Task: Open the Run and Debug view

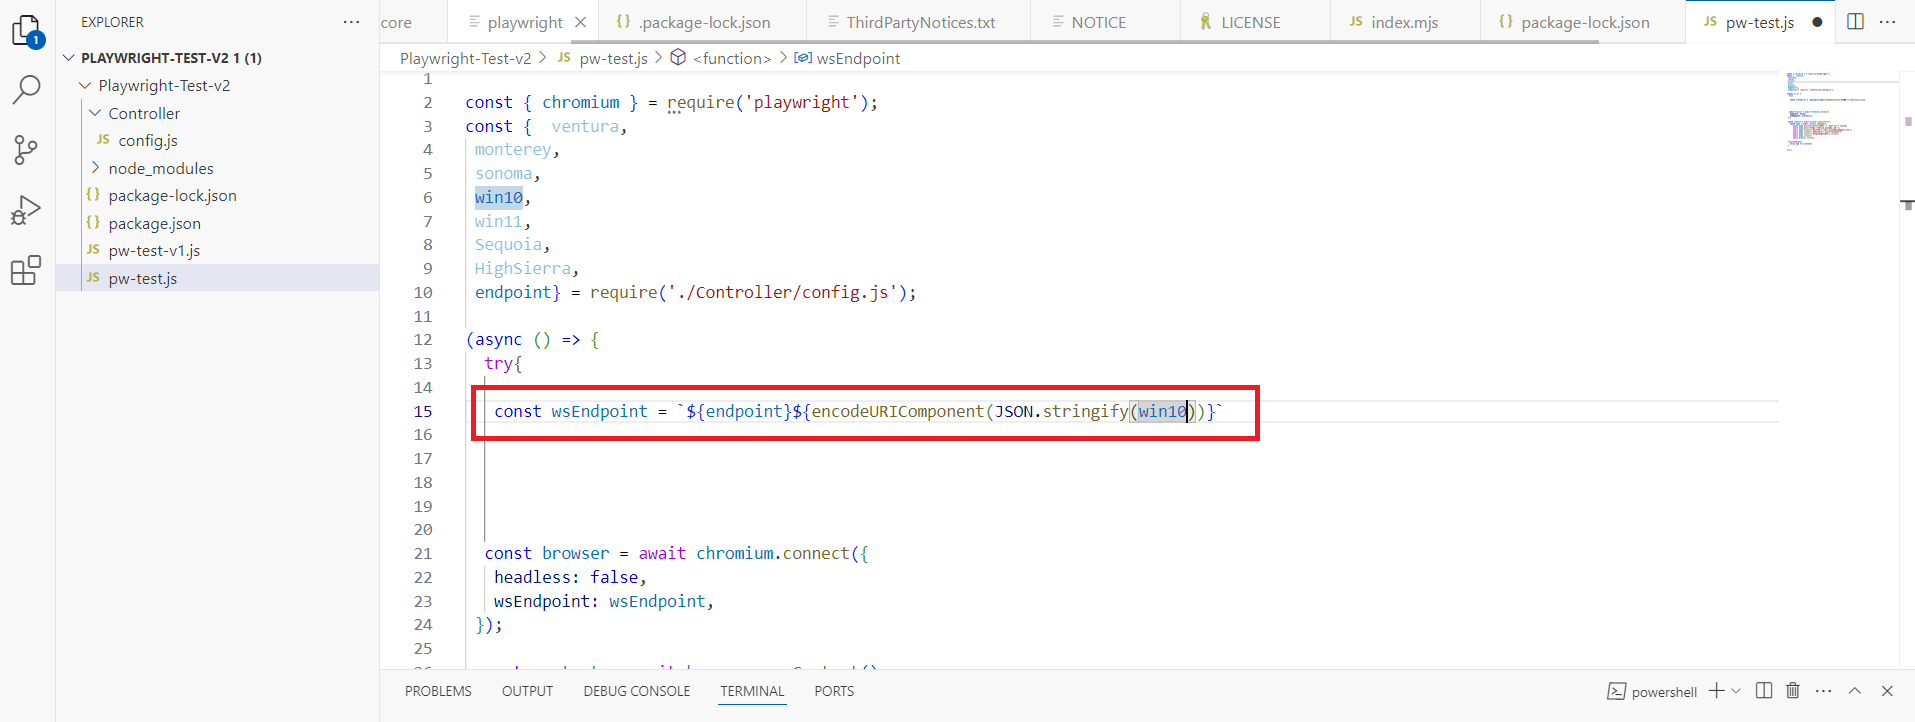Action: click(x=27, y=210)
